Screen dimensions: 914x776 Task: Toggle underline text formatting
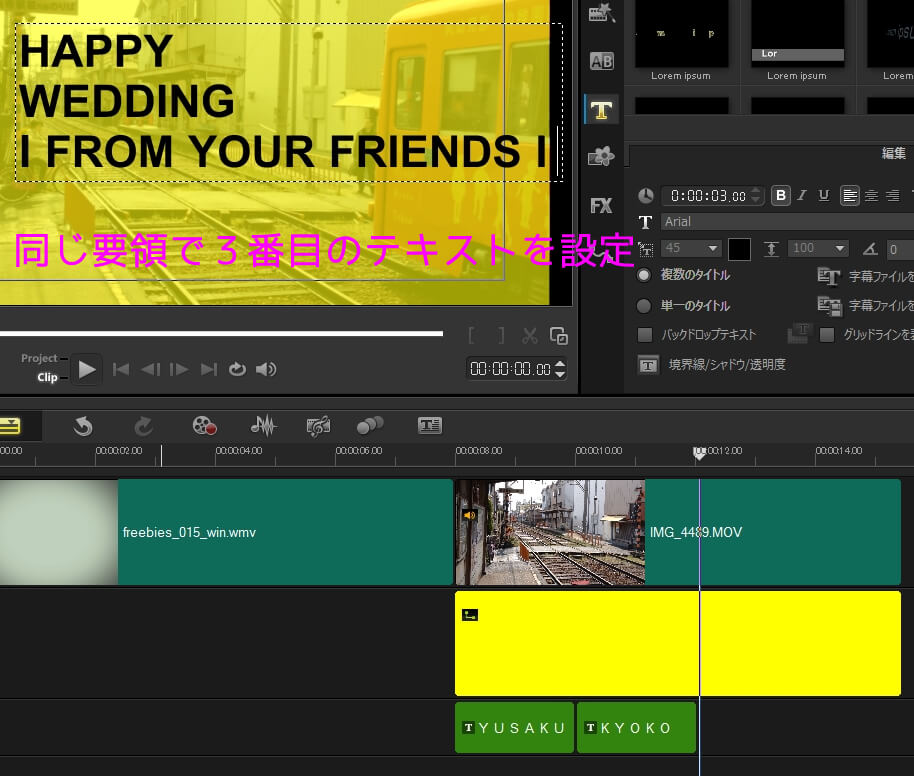coord(823,195)
